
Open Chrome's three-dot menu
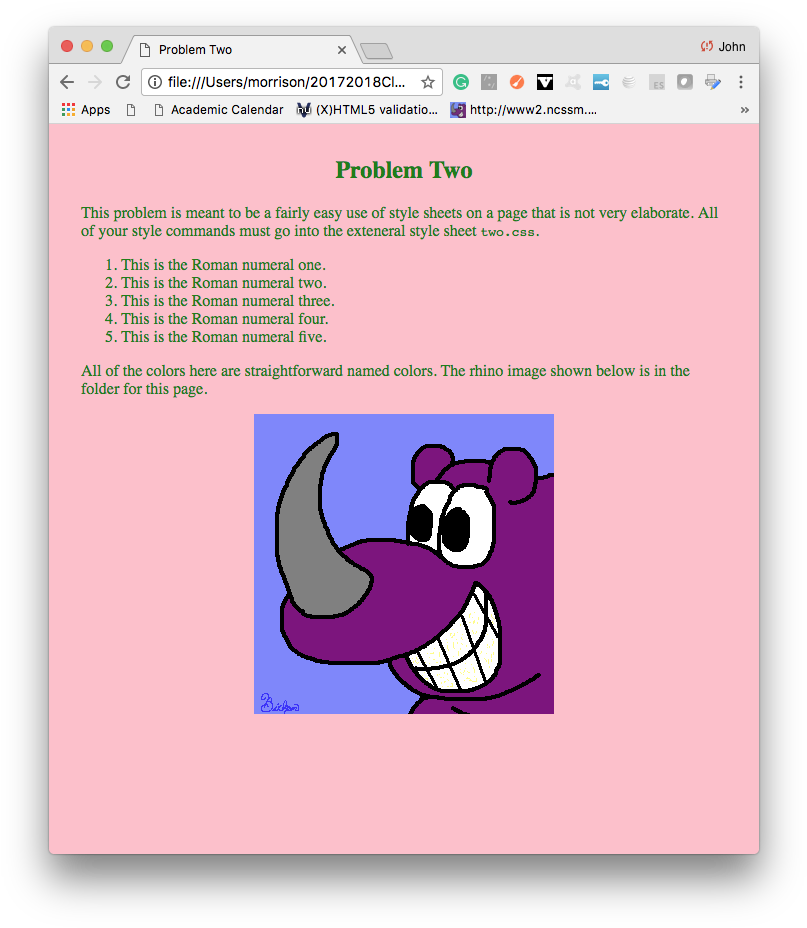click(741, 82)
